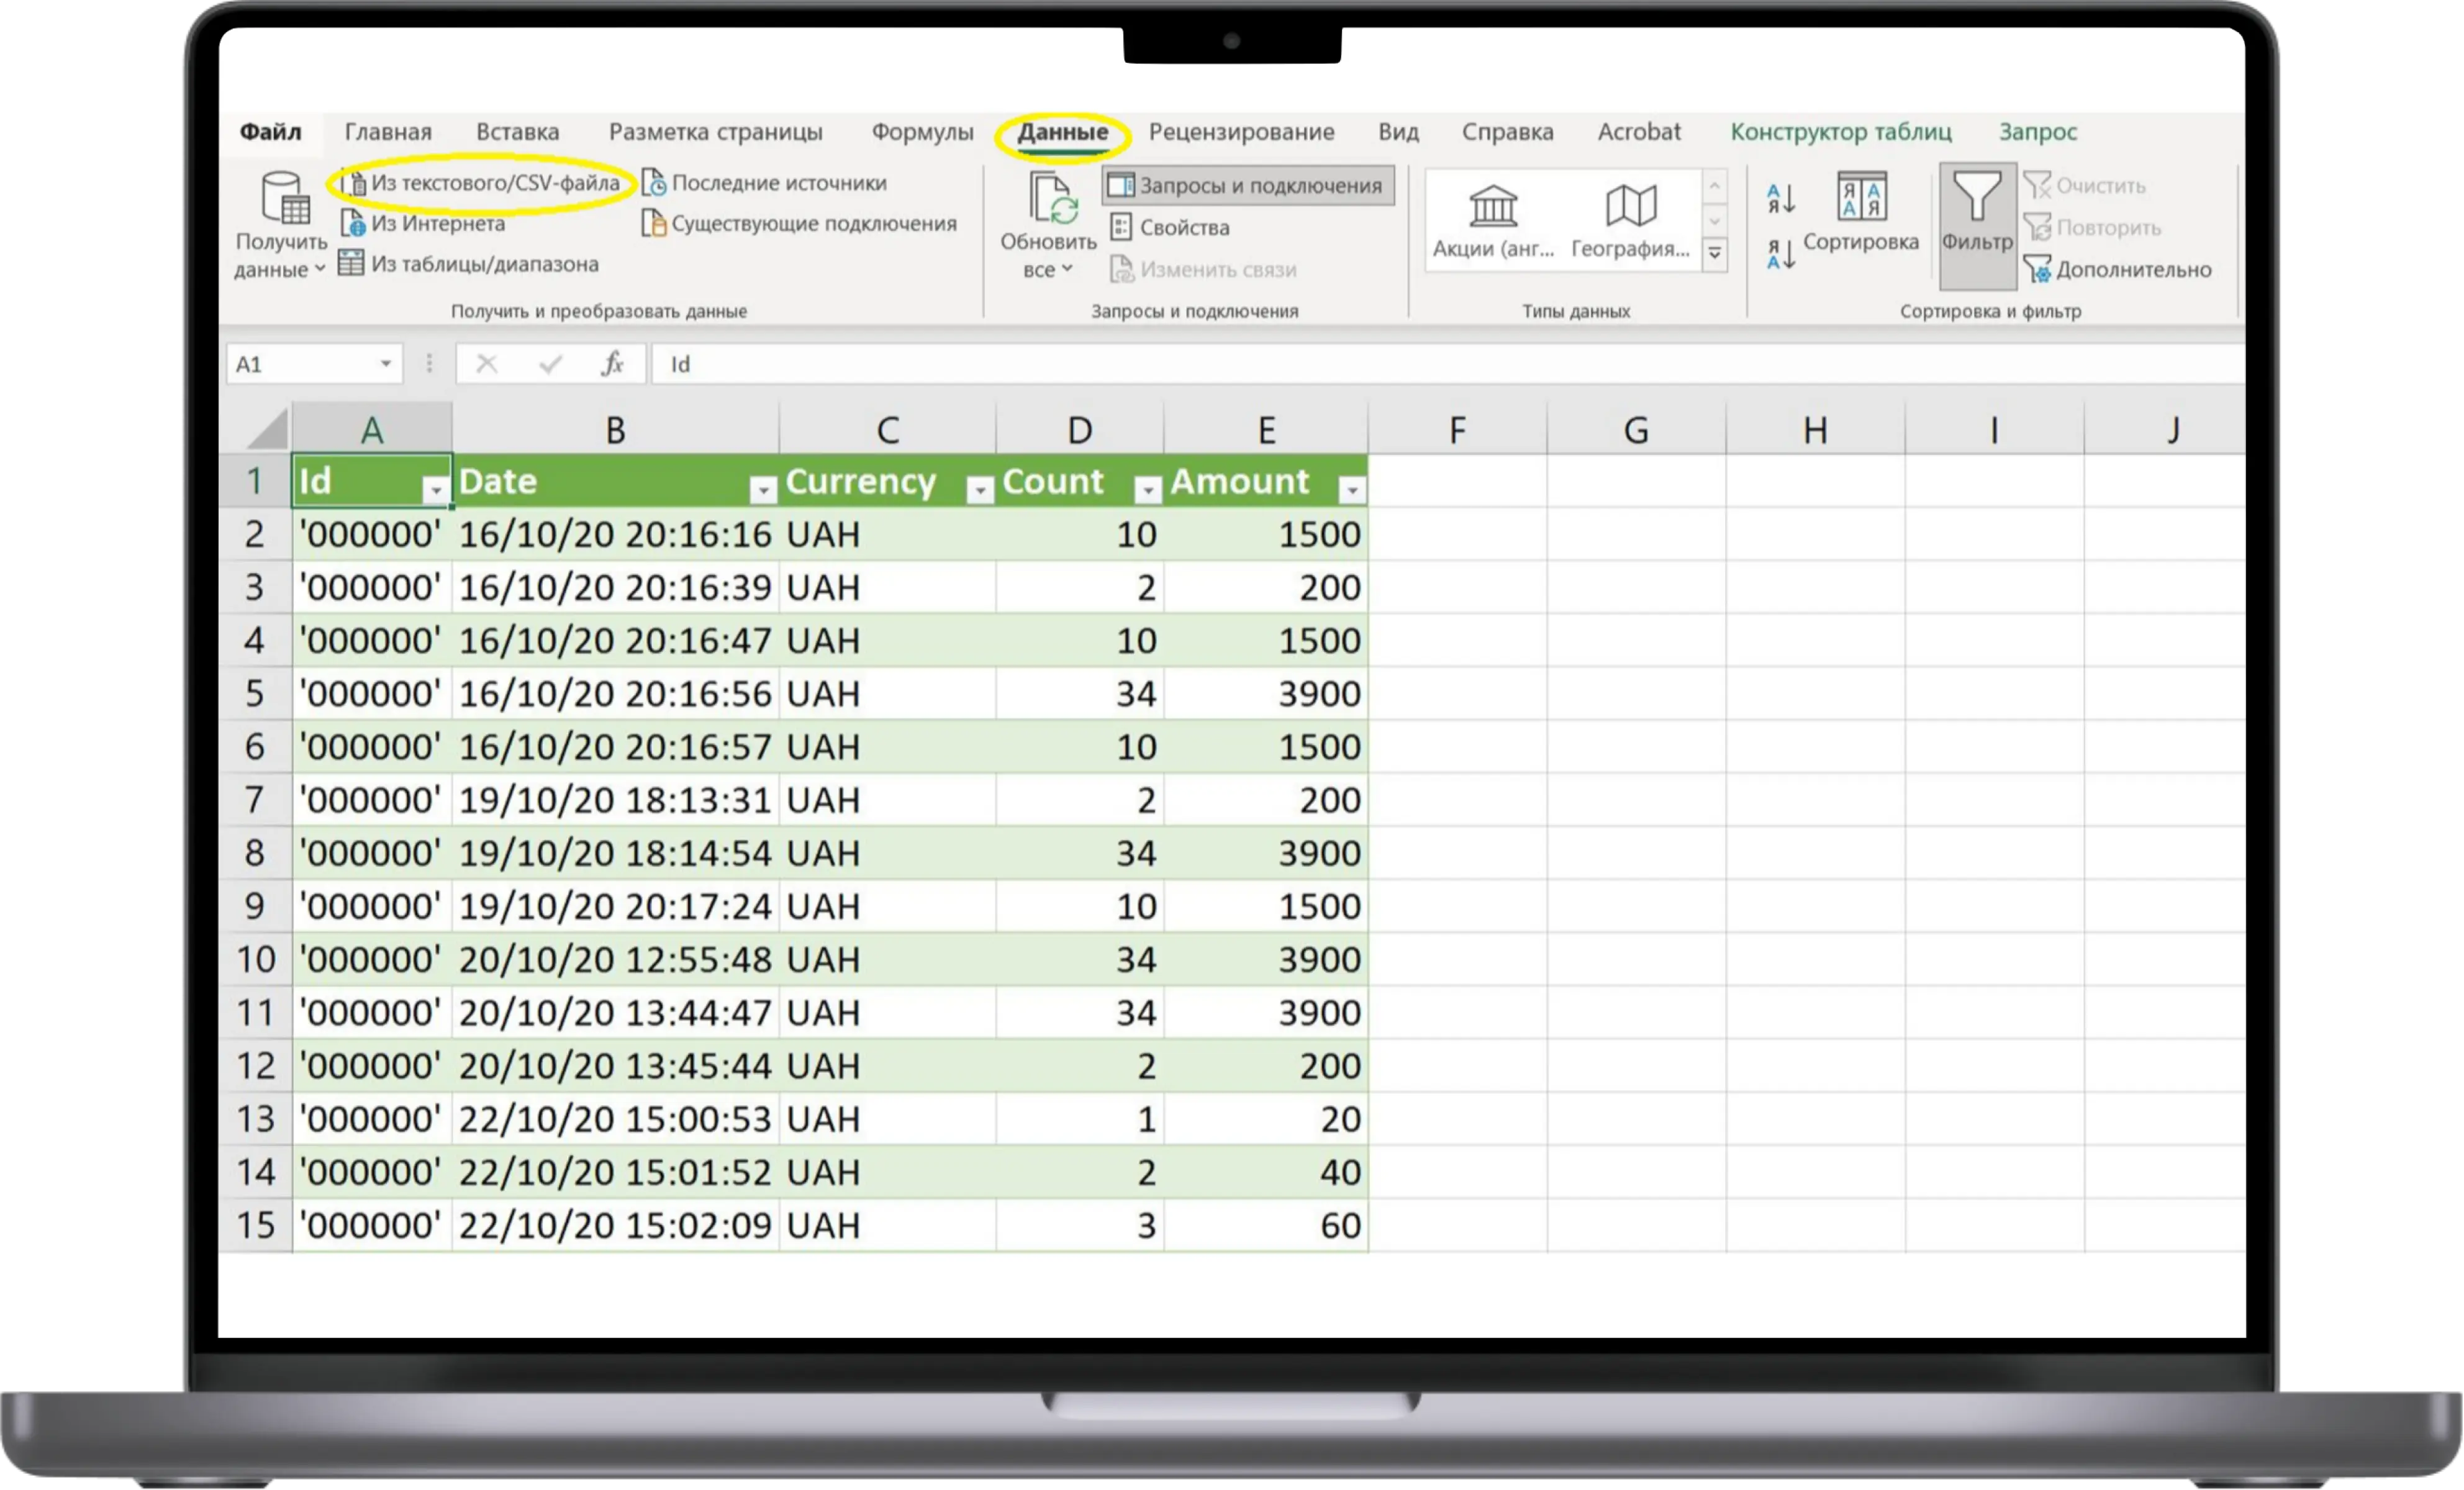Click From Text/CSV file (Из текстового/CSV-файла)
This screenshot has width=2464, height=1490.
click(x=494, y=183)
